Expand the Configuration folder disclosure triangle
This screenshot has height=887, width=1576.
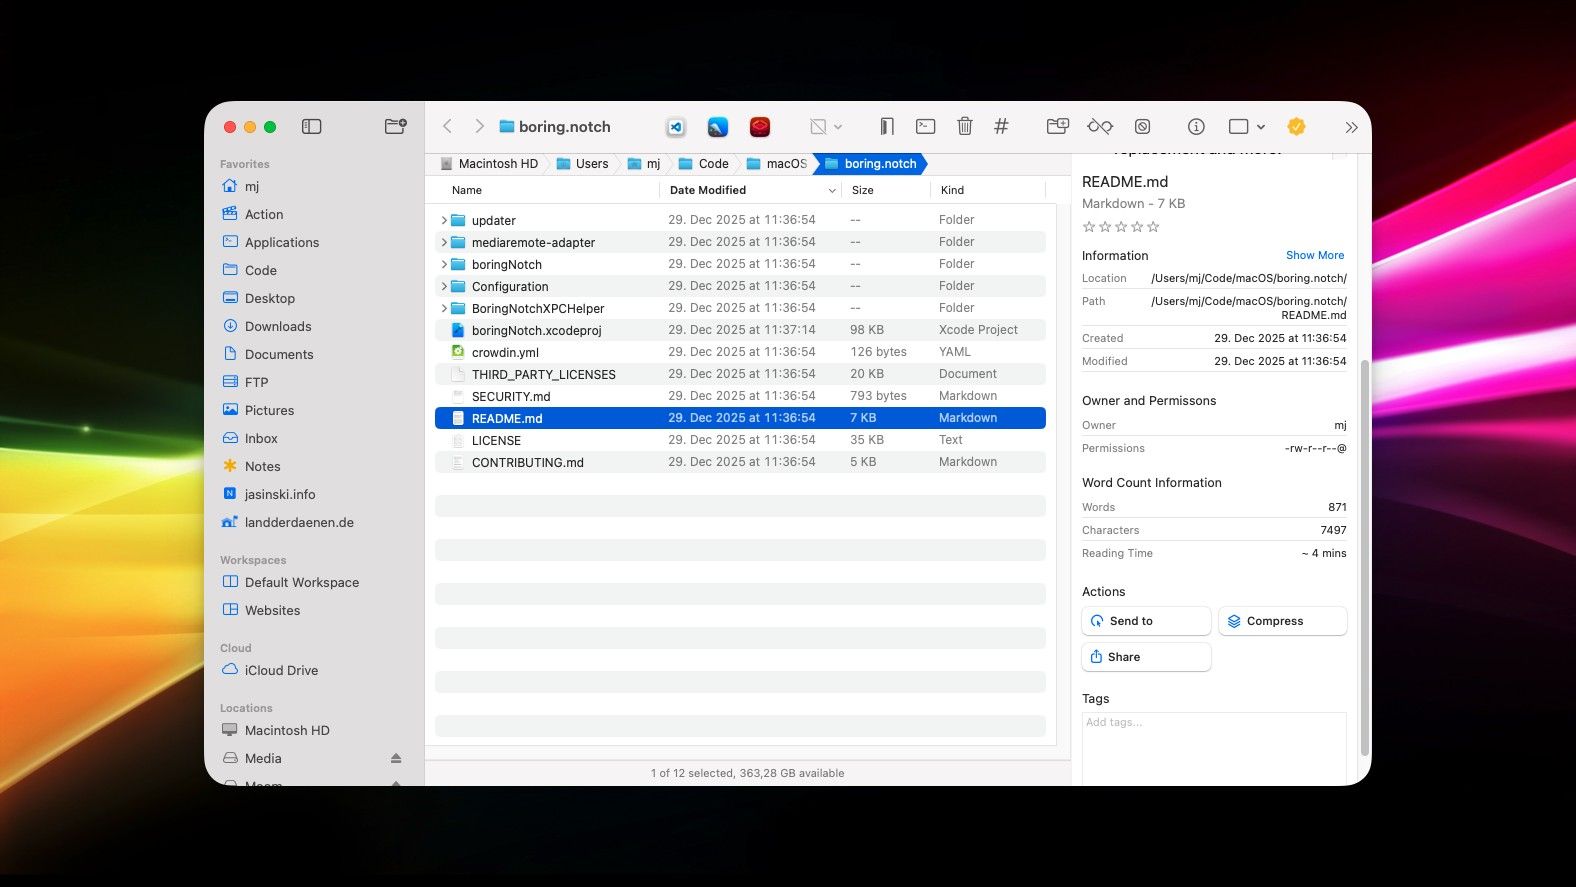click(444, 286)
